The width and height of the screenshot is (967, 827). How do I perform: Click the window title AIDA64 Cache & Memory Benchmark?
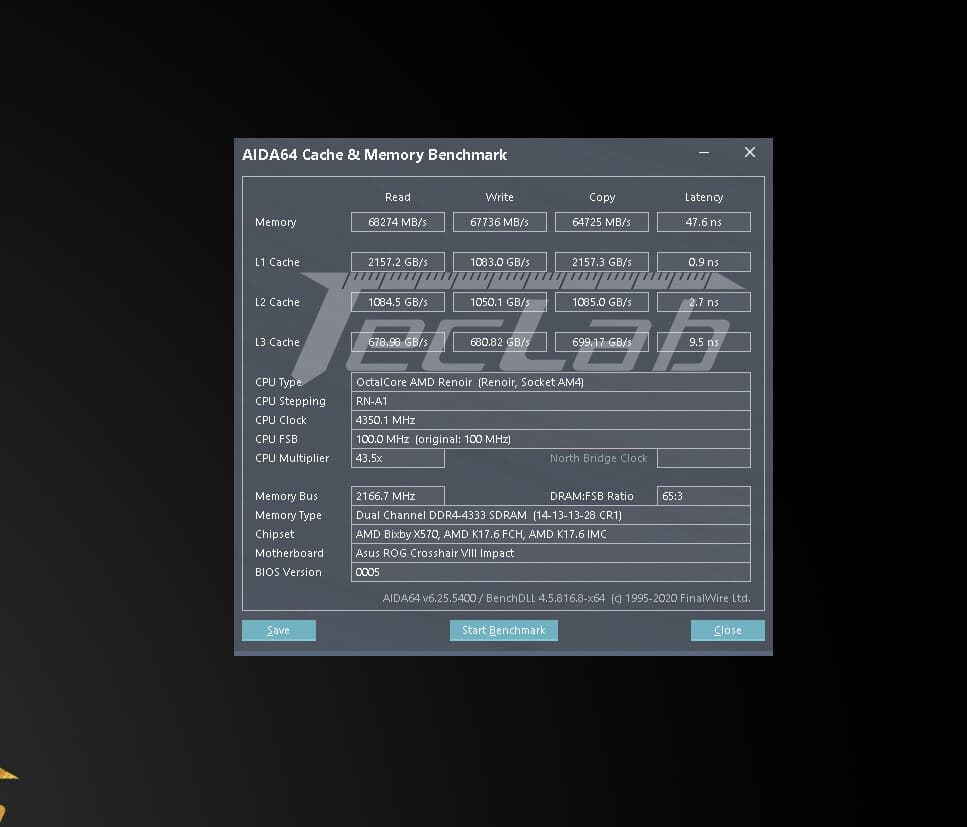[374, 155]
